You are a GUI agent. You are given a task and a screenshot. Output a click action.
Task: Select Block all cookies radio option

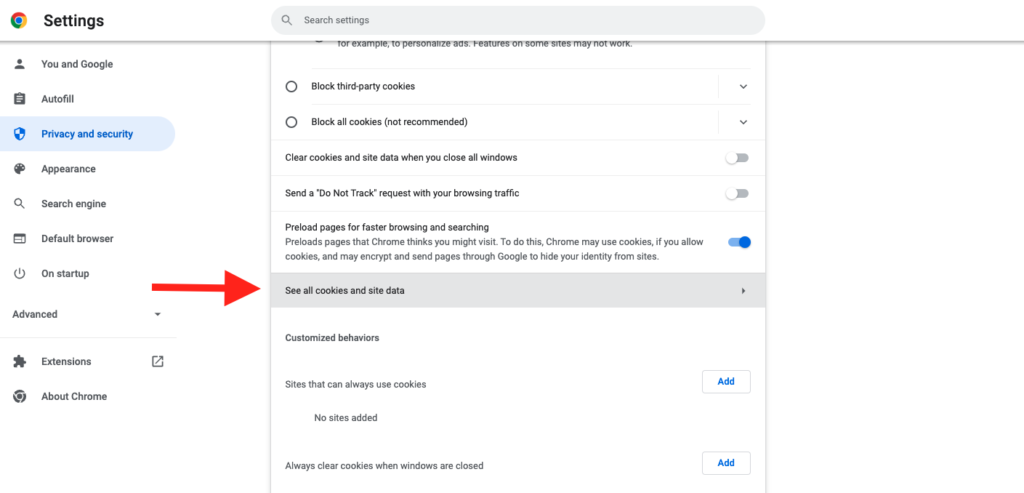point(292,122)
